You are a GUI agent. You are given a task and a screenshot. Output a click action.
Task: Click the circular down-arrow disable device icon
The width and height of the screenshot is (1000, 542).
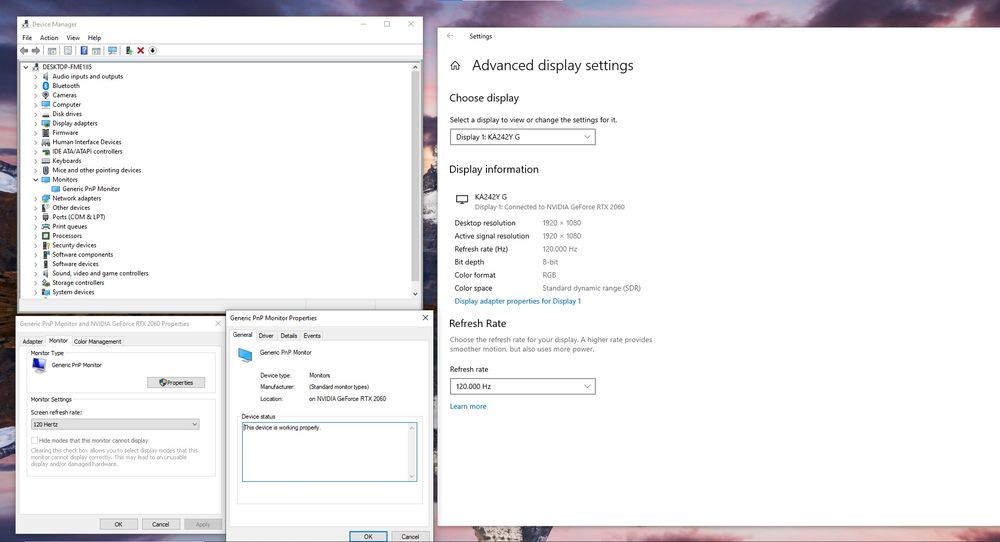tap(152, 50)
